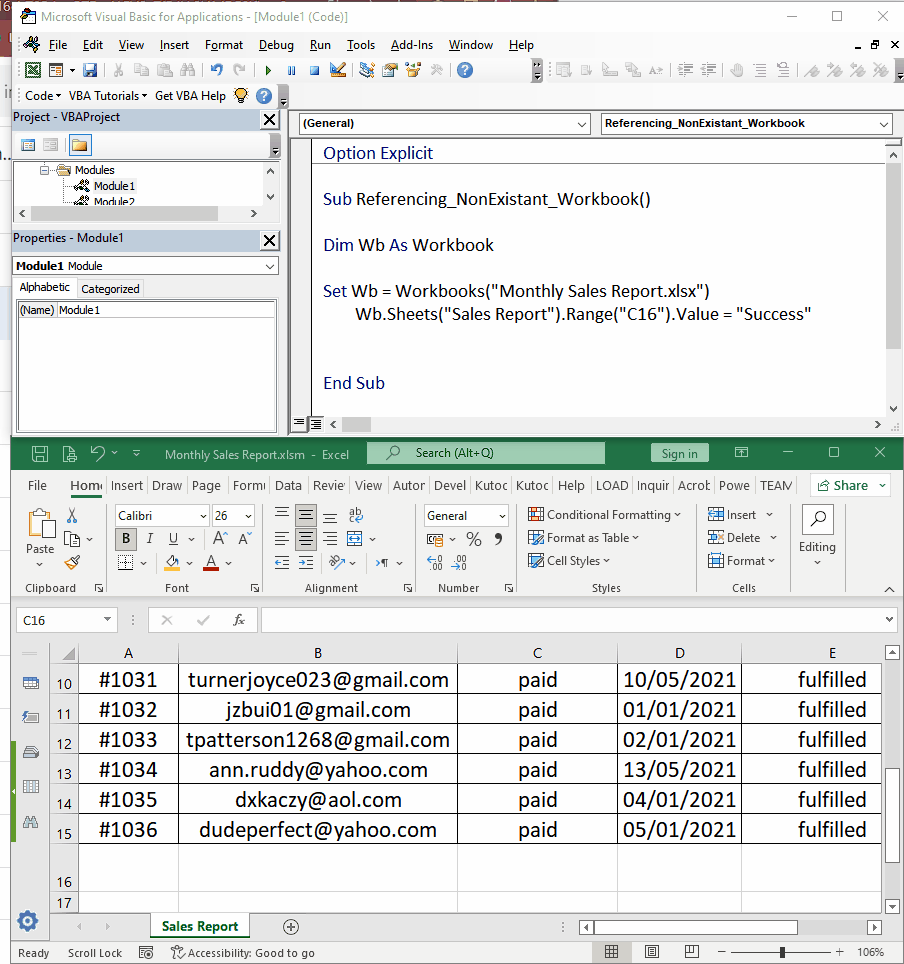904x964 pixels.
Task: Click the Search (Alt+Q) field
Action: click(x=485, y=453)
